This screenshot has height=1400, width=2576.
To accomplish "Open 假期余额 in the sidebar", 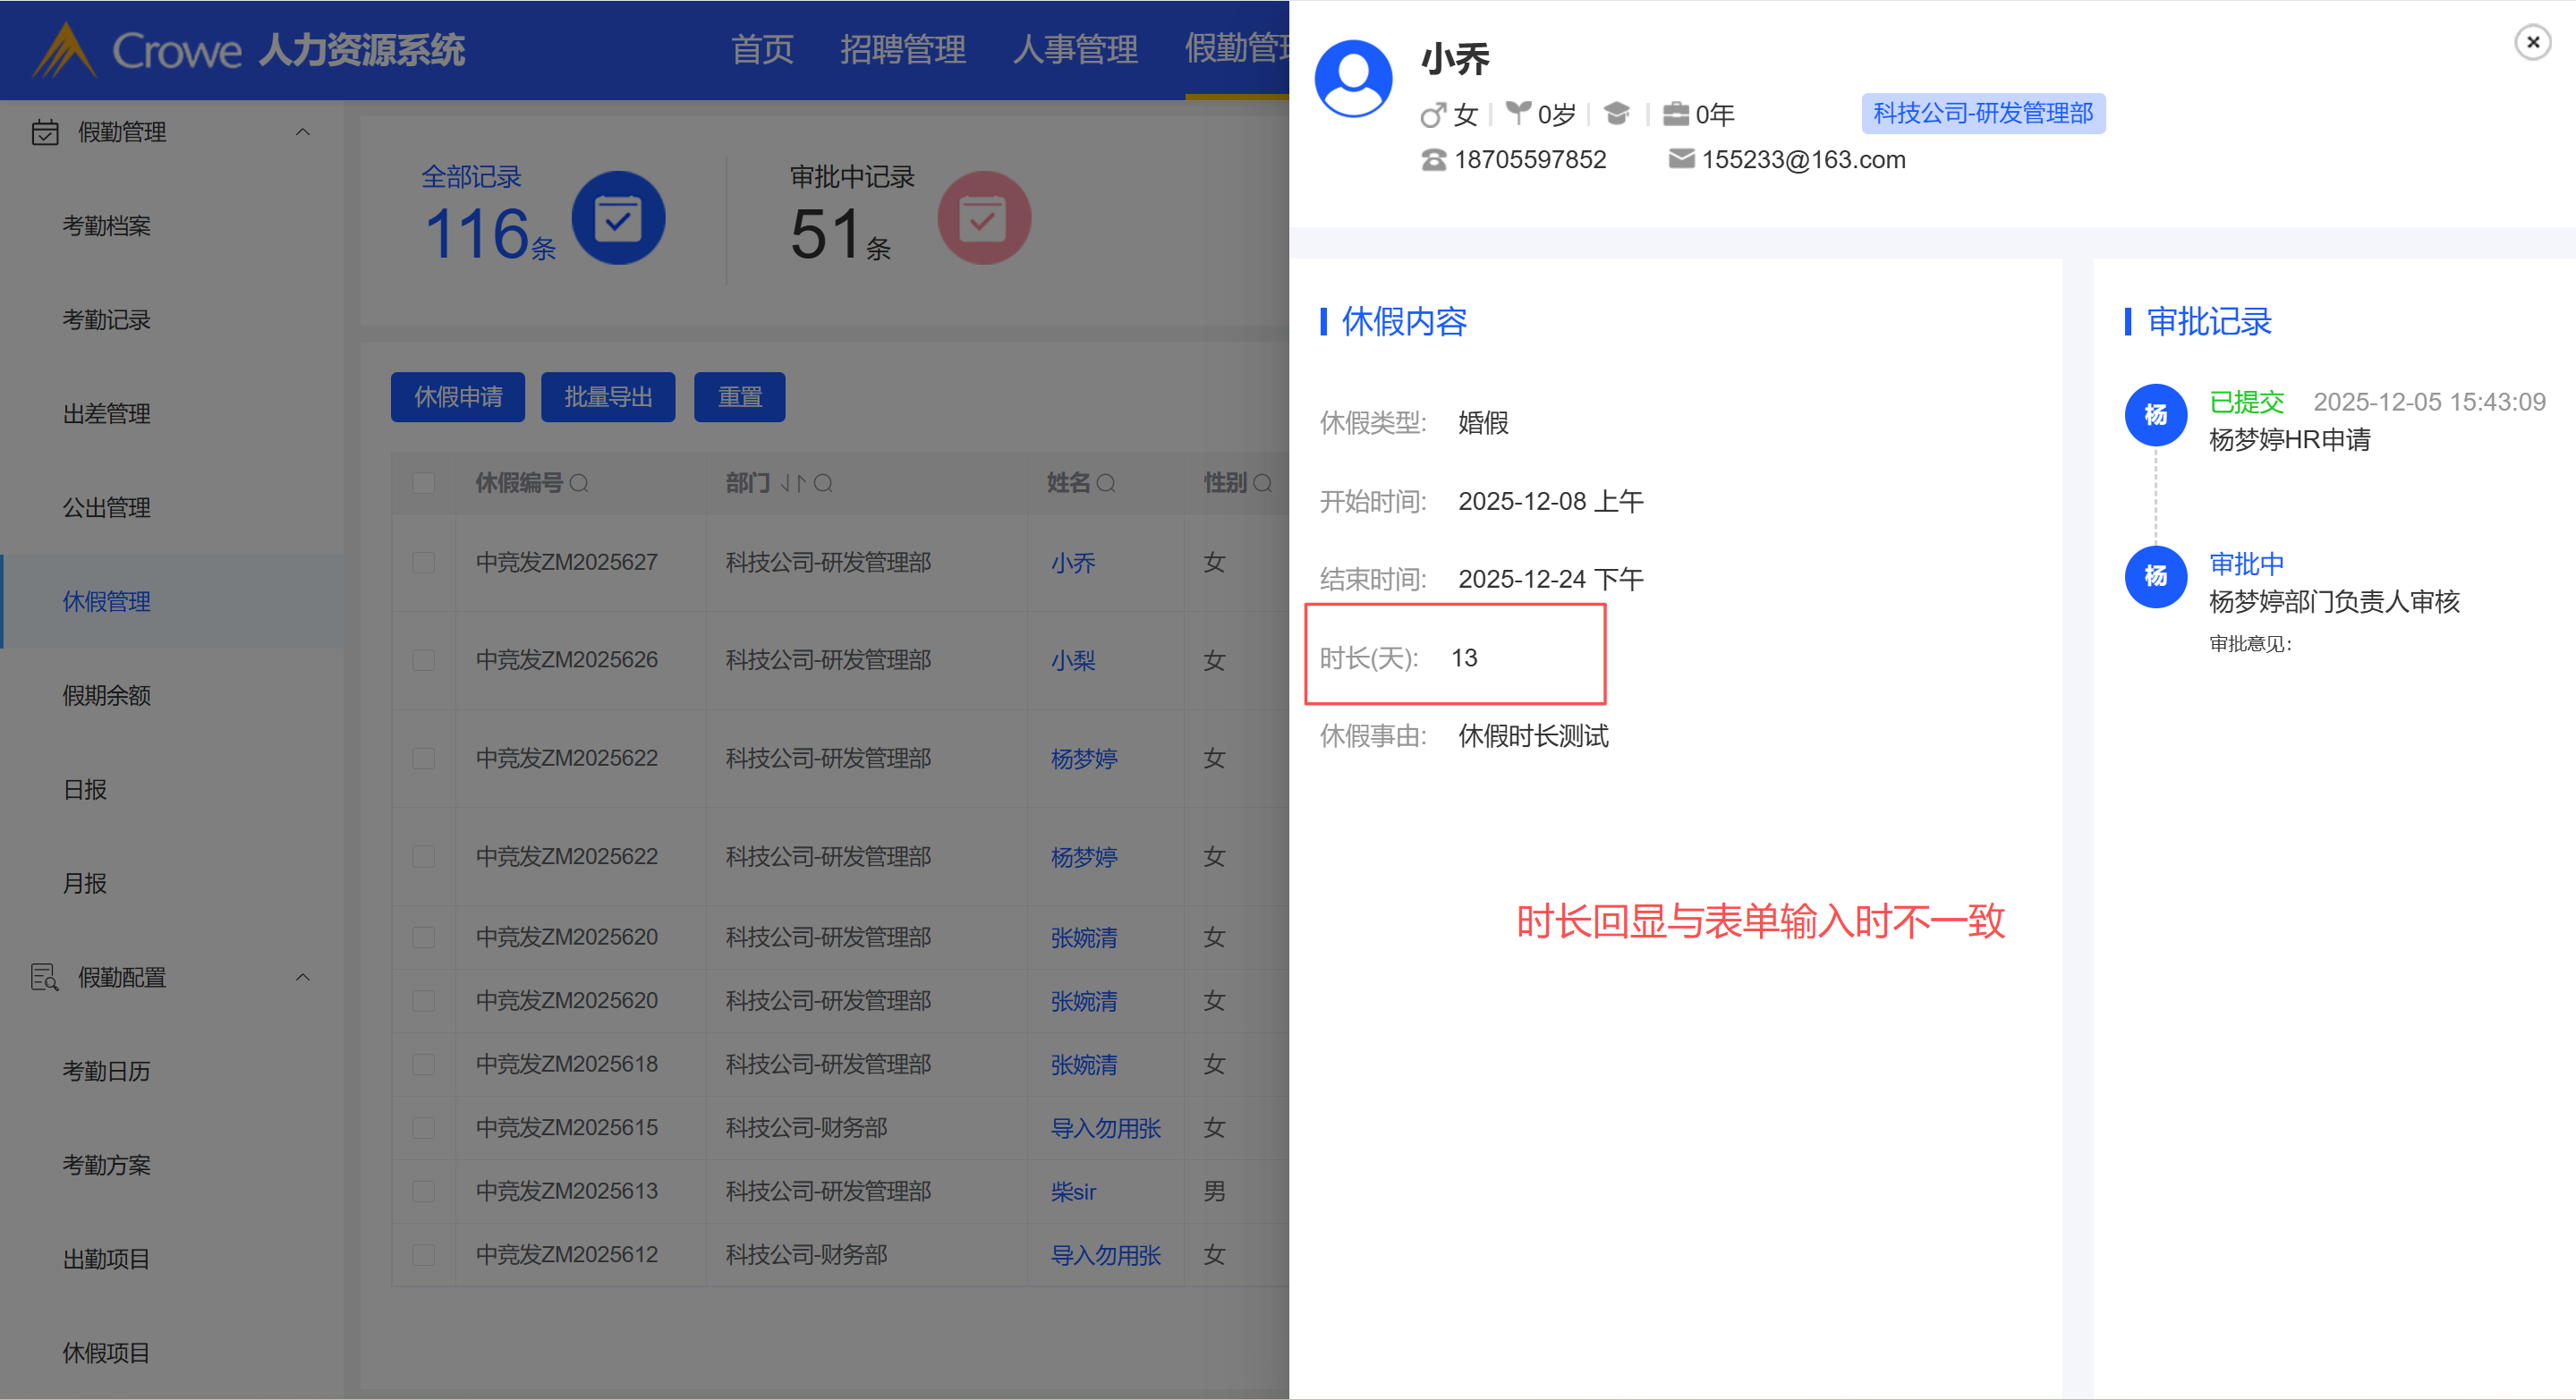I will pyautogui.click(x=106, y=695).
